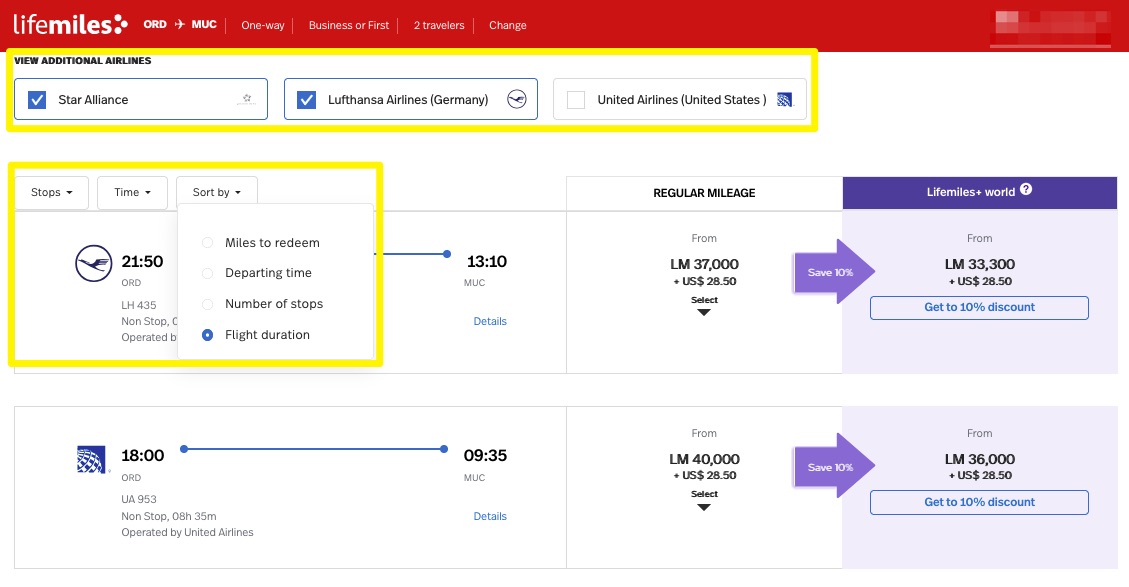Click the Save 10% arrow for the United flight
Viewport: 1129px width, 587px height.
coord(835,467)
